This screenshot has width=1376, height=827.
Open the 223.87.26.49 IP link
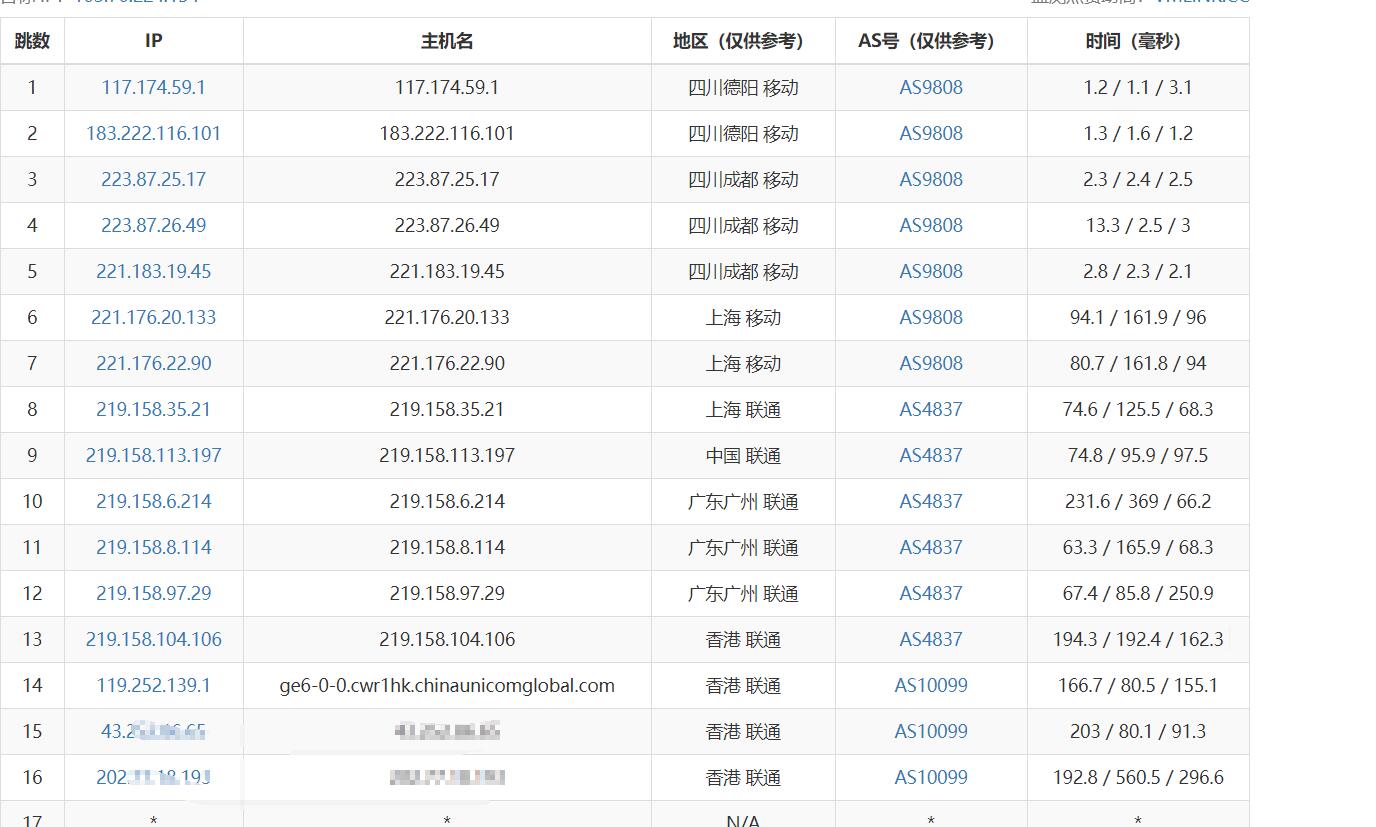(x=153, y=225)
